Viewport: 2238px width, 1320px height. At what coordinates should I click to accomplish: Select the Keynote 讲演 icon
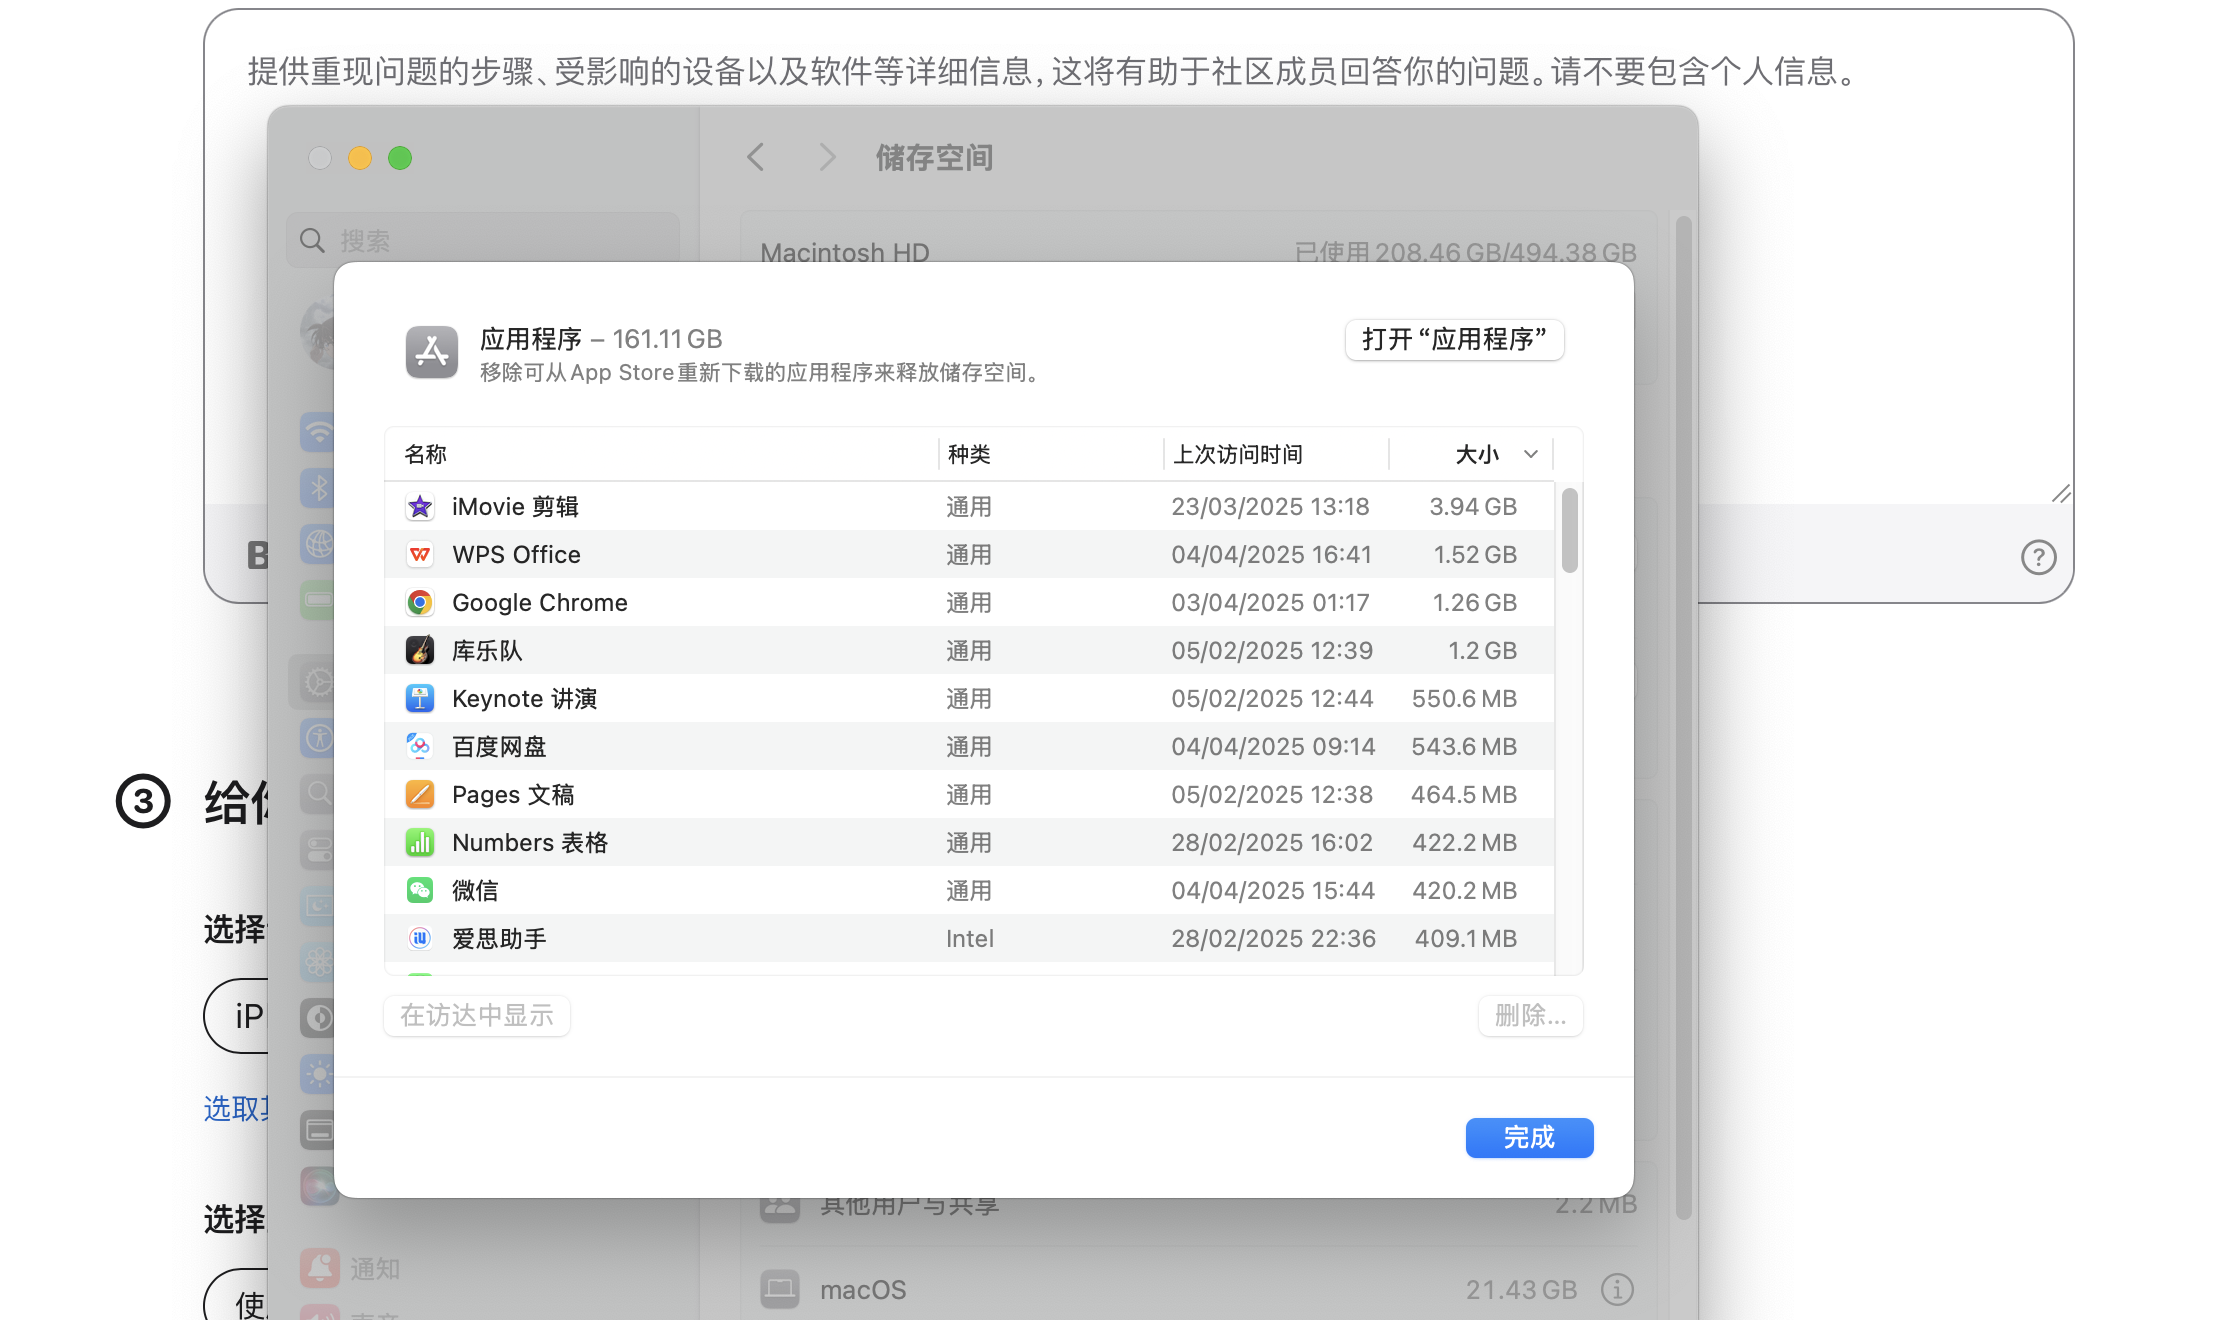tap(420, 699)
